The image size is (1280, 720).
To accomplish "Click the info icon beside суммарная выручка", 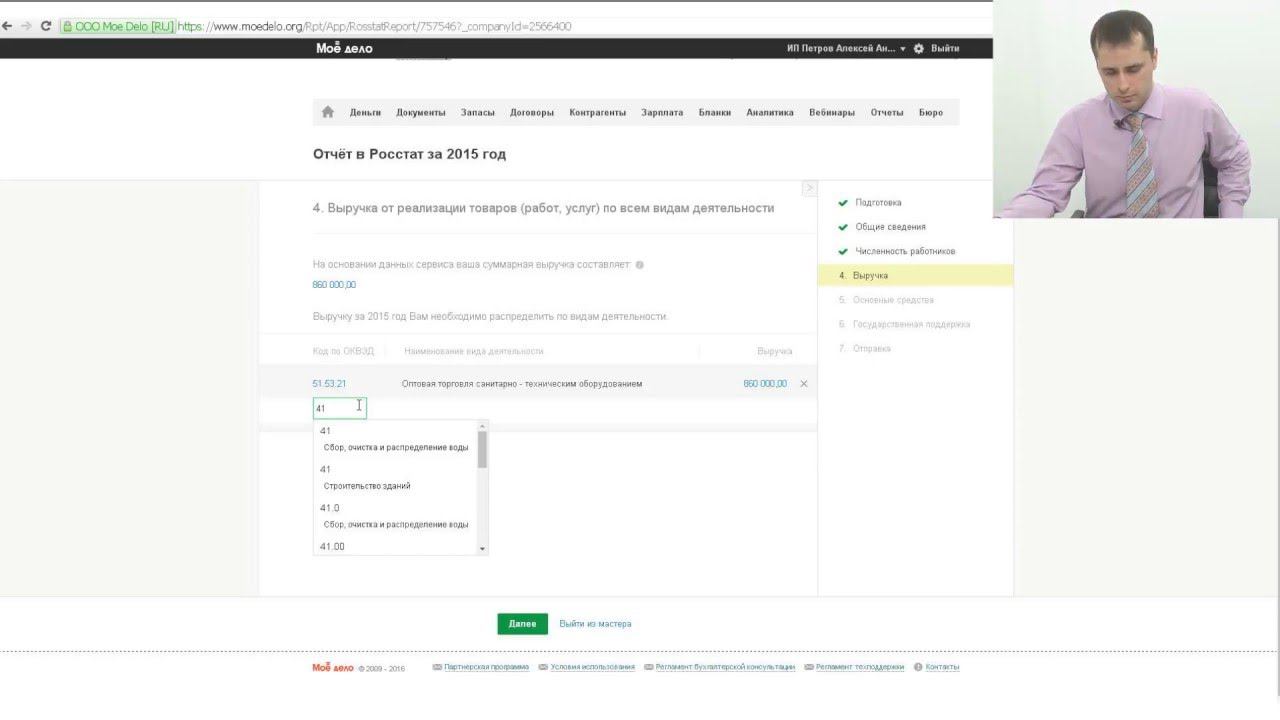I will tap(640, 265).
